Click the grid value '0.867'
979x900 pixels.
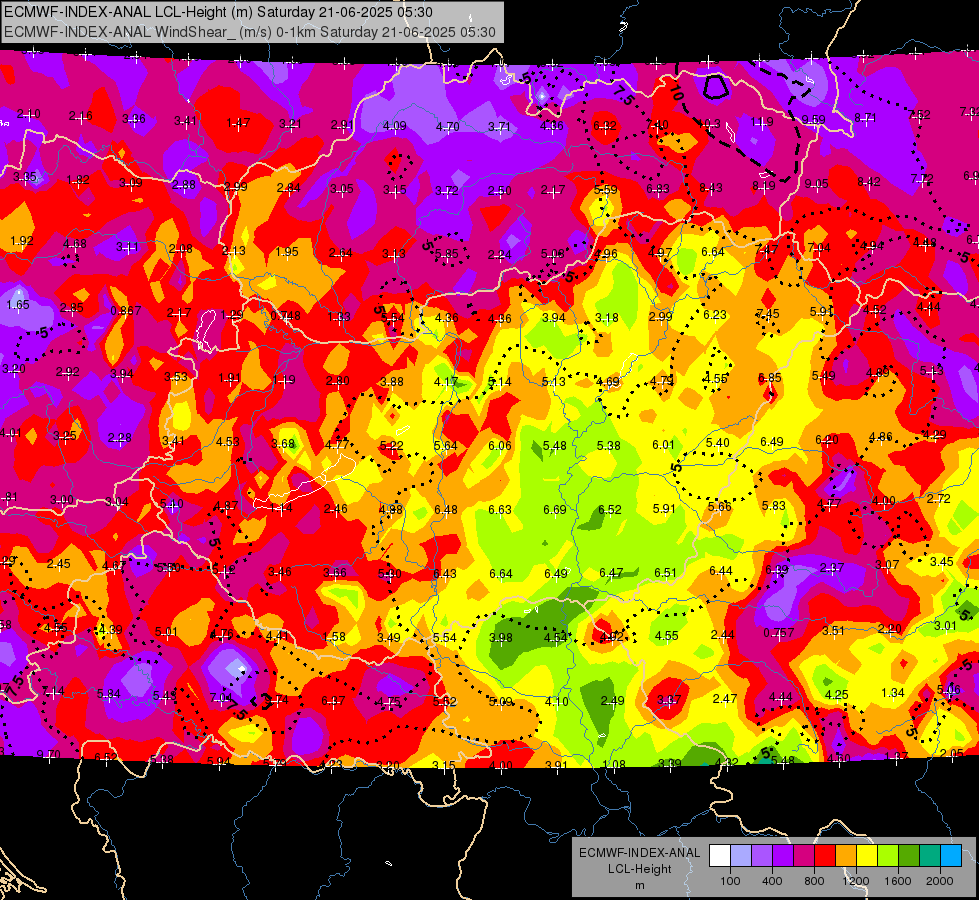[x=126, y=310]
